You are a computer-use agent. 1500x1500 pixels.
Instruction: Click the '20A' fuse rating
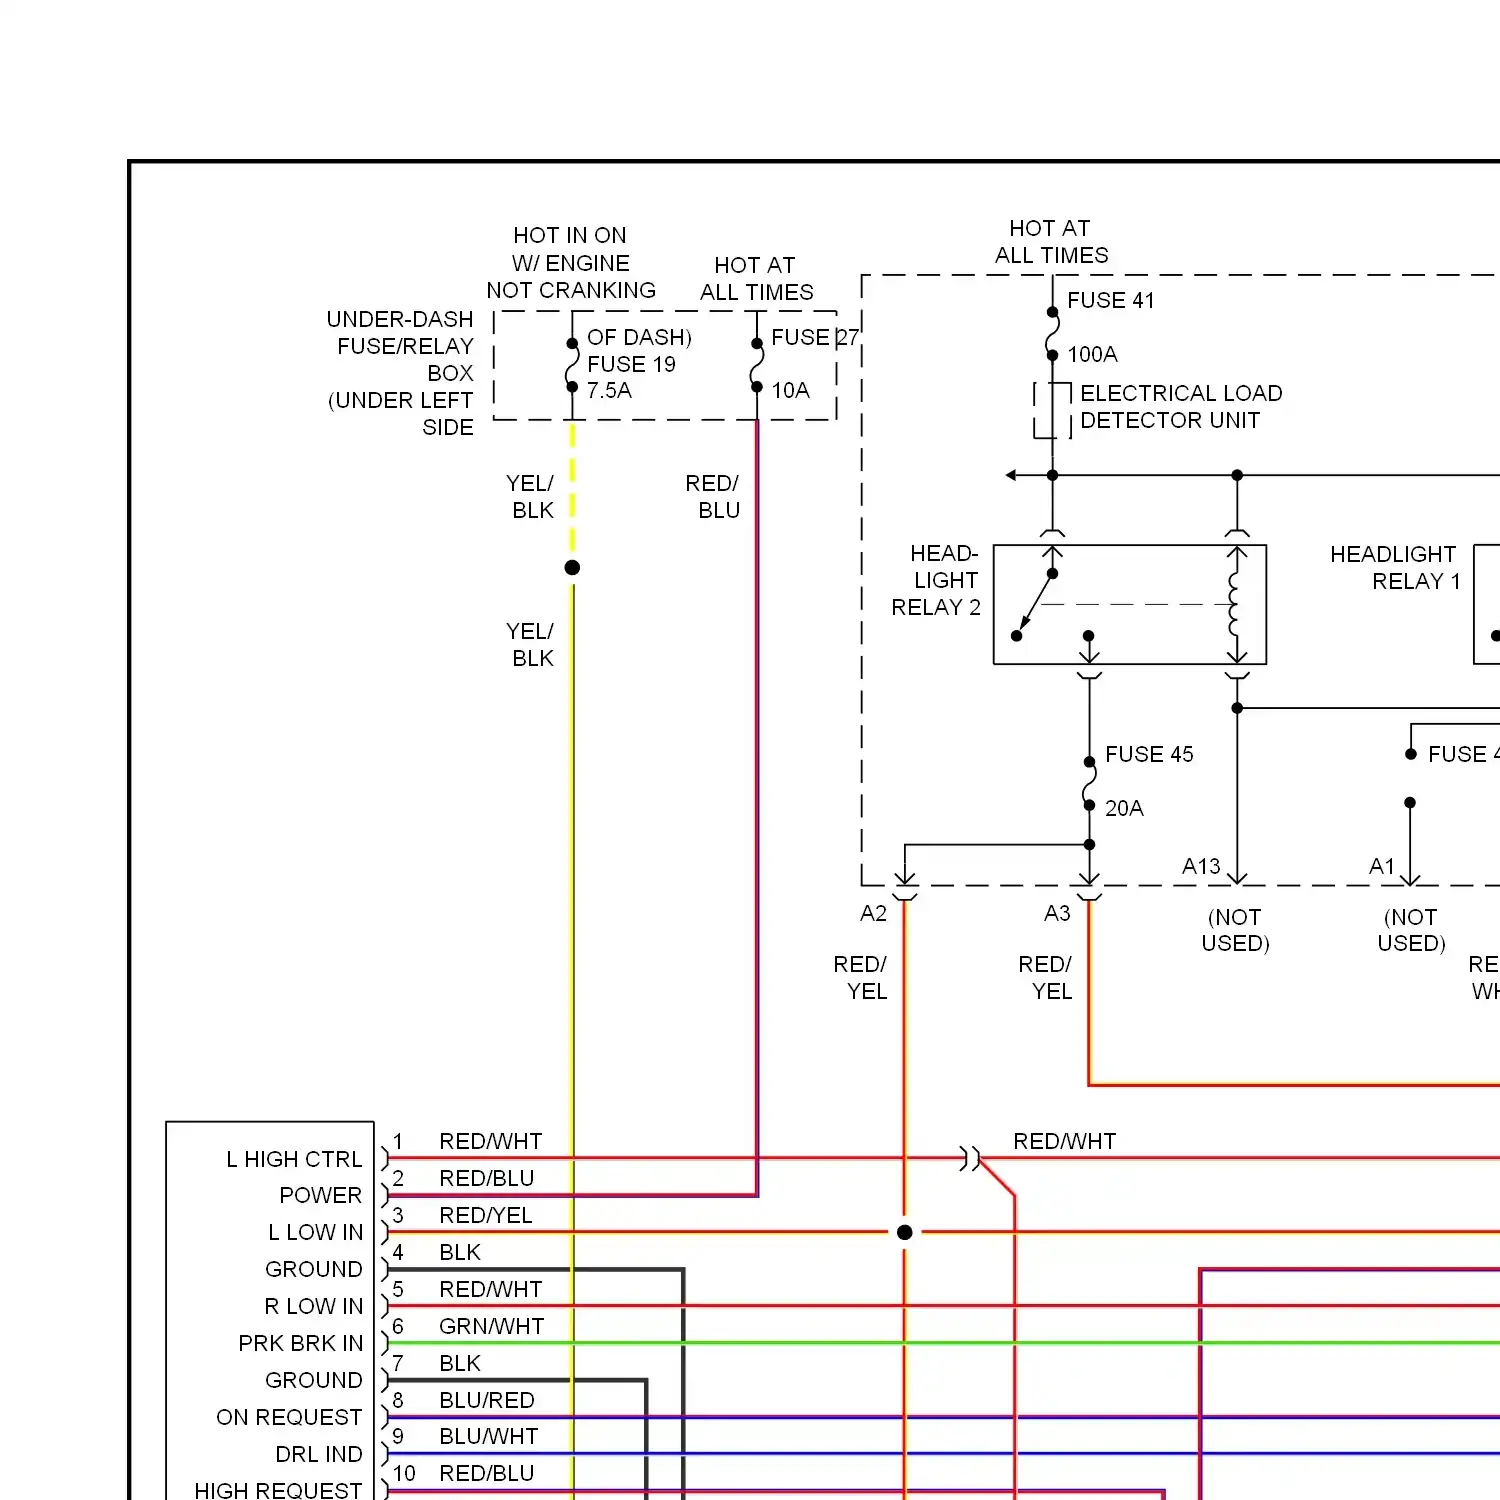coord(1124,808)
